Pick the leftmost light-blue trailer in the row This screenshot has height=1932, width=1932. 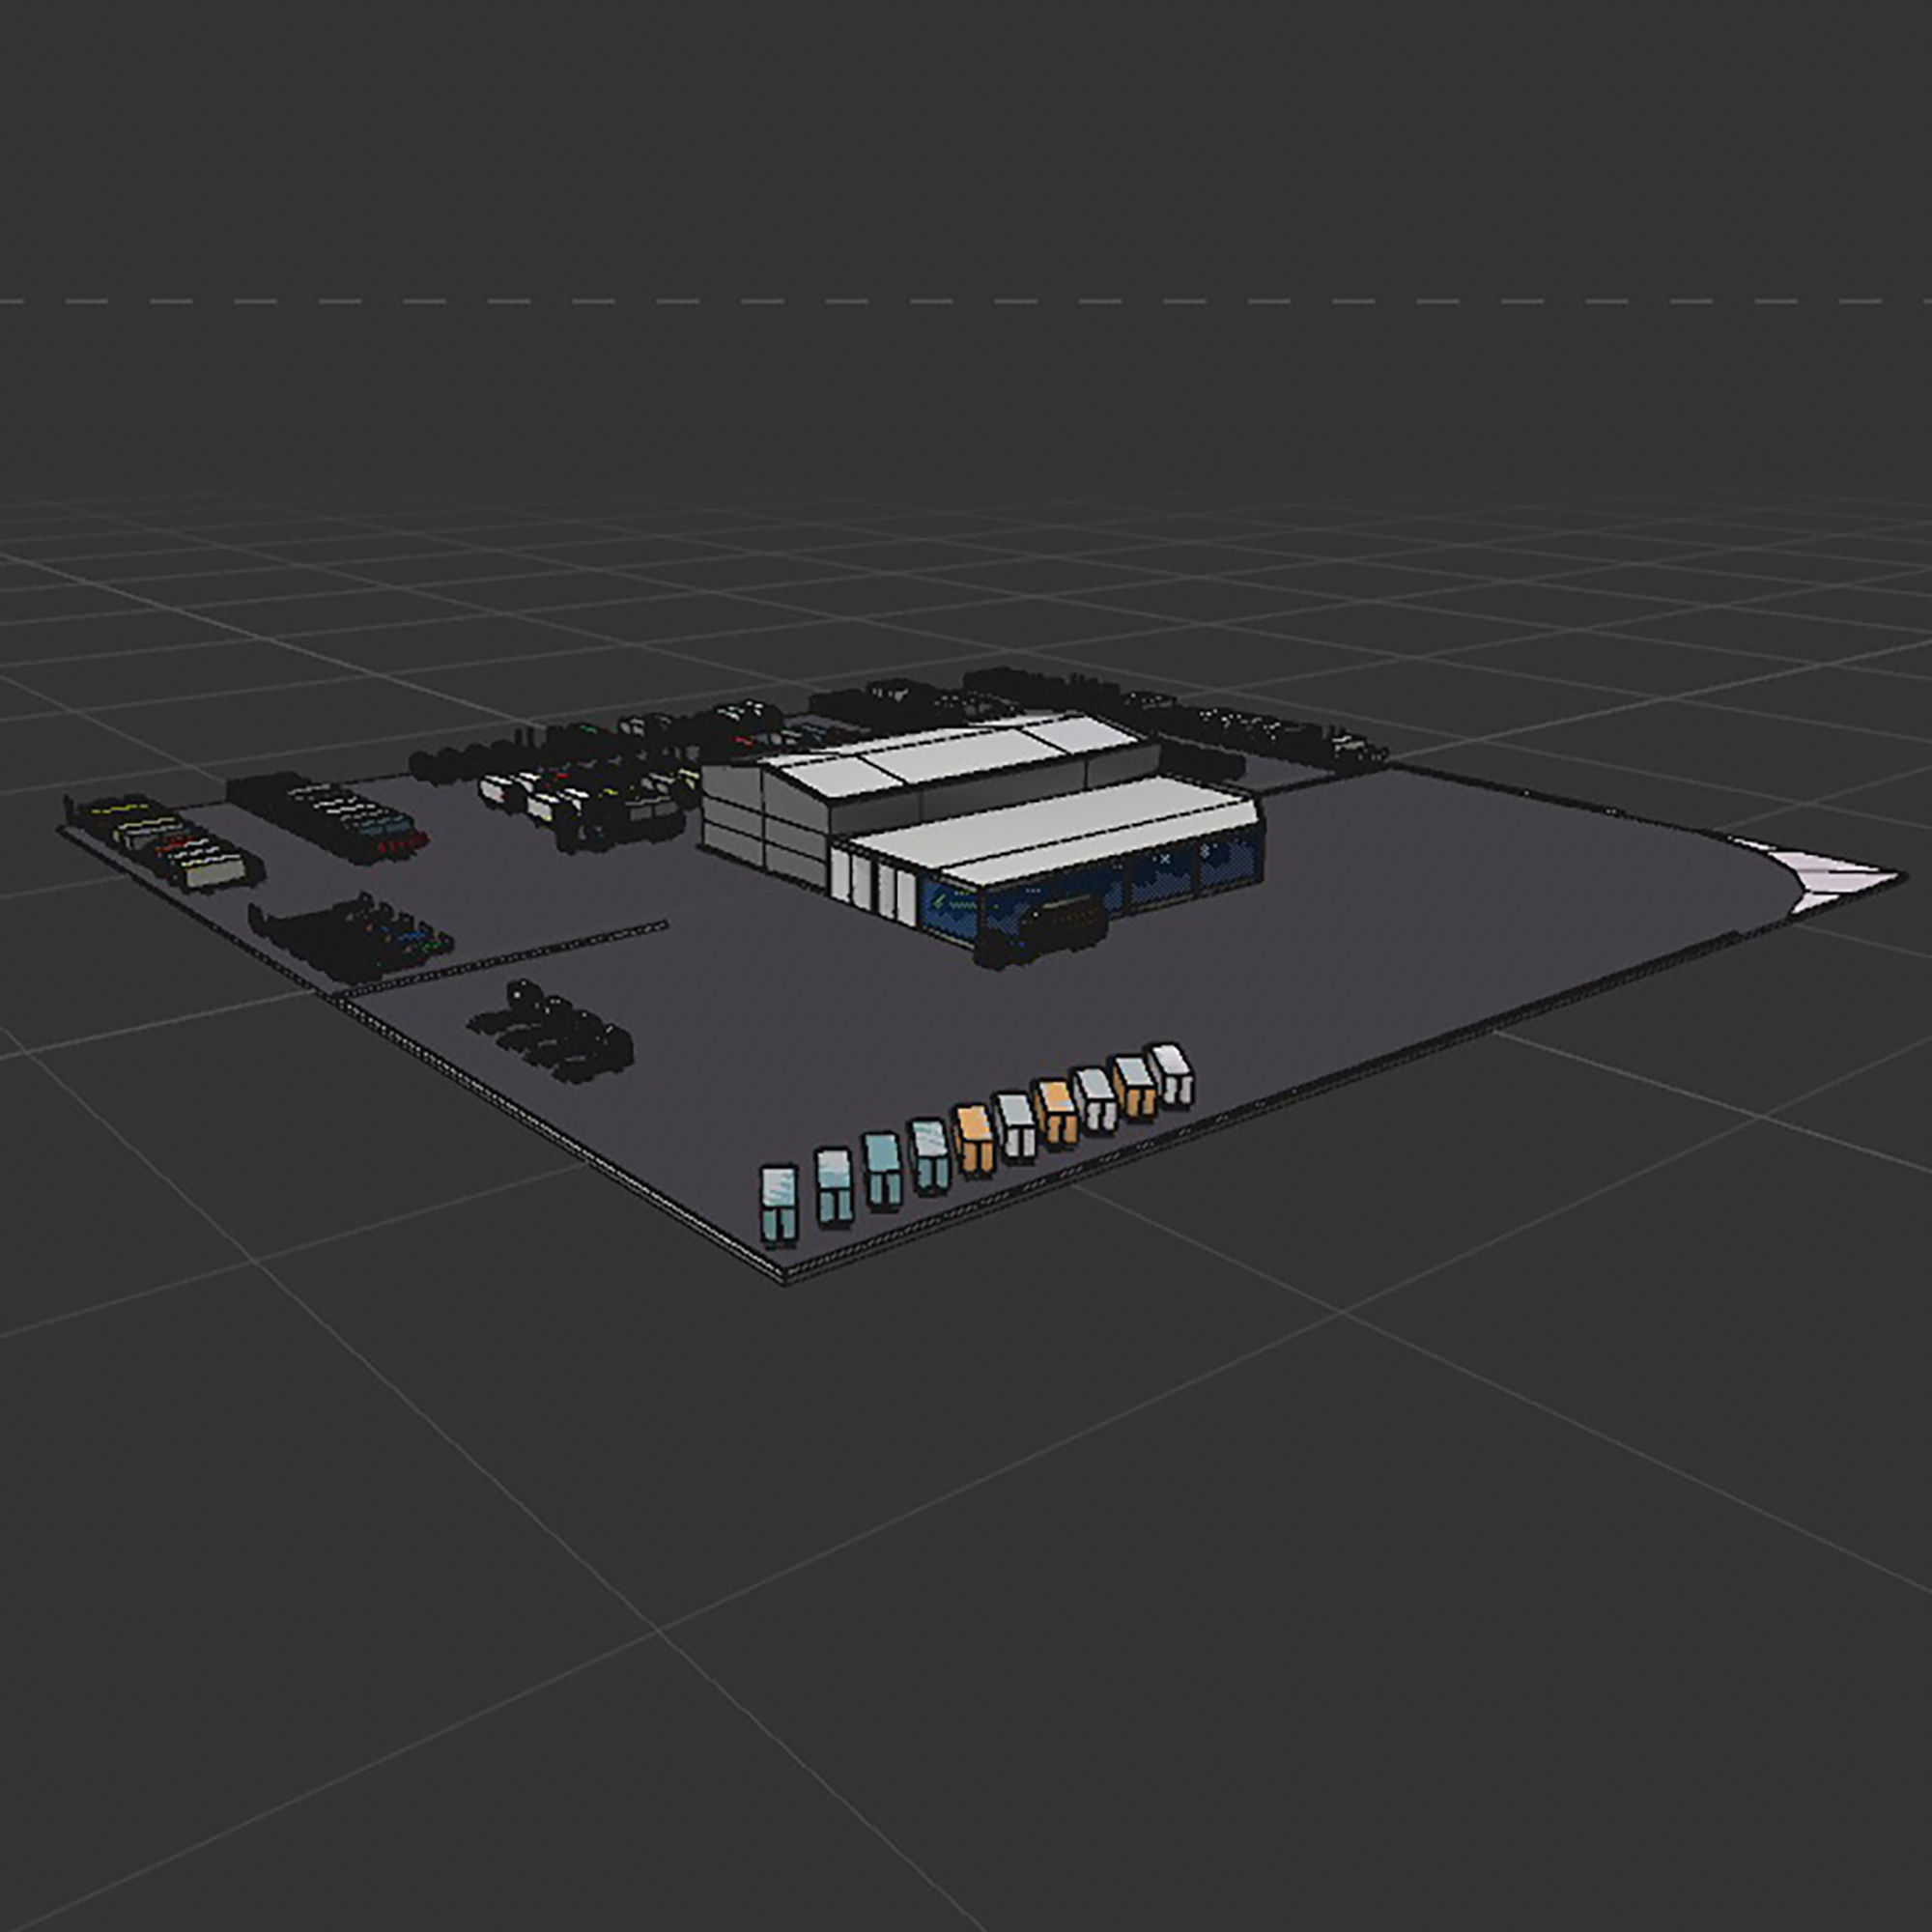pyautogui.click(x=778, y=1204)
